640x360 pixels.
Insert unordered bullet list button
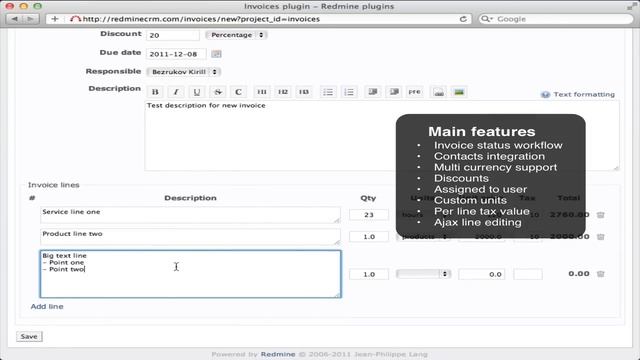328,92
